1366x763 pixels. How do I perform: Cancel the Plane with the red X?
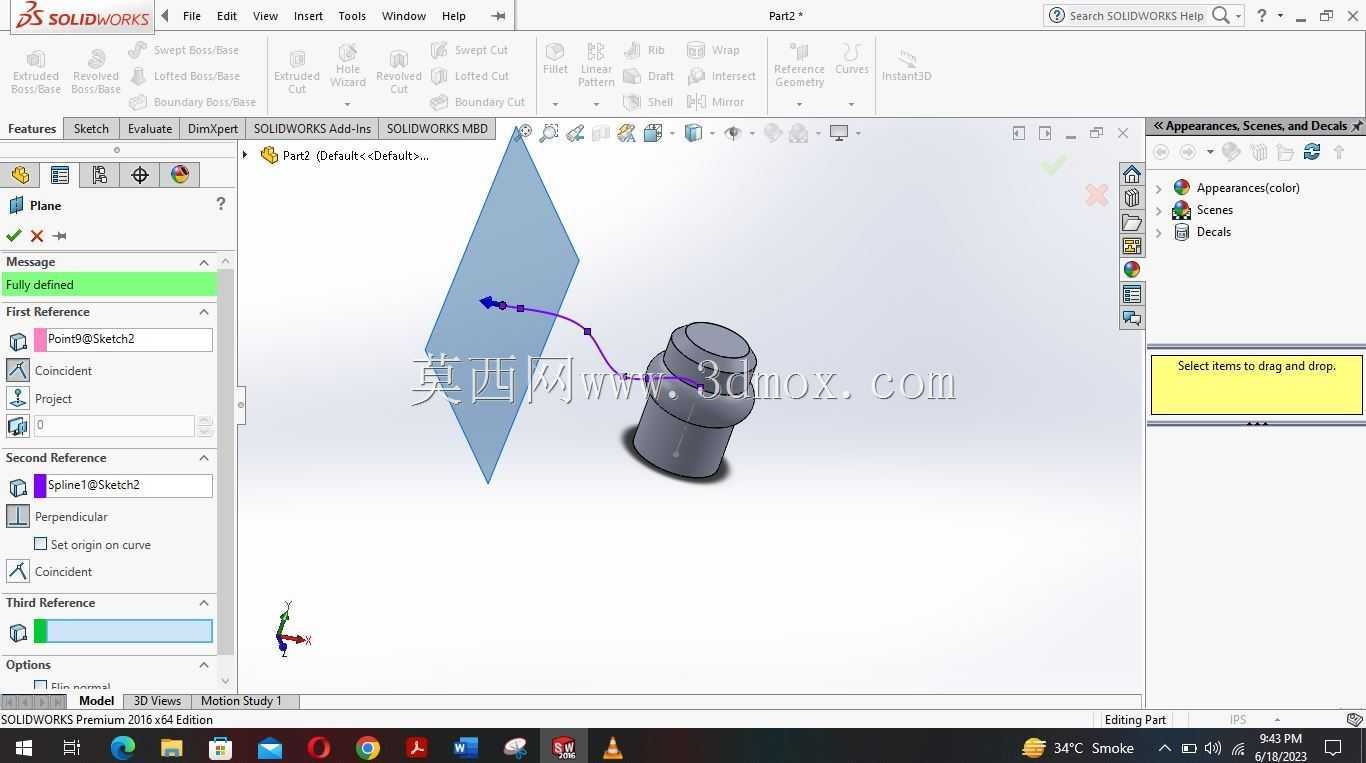[37, 236]
